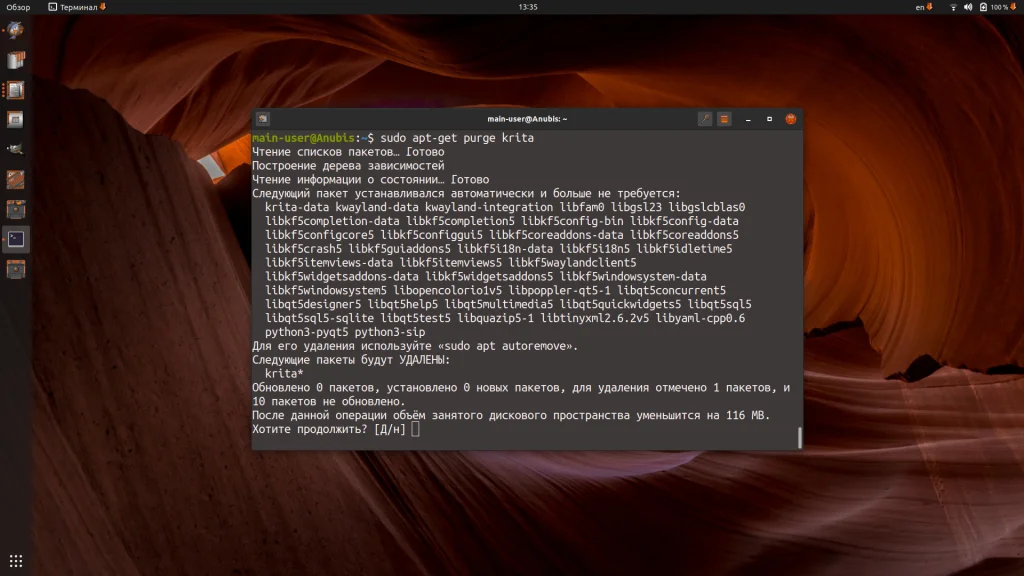Click the line Чтение информации о состоянии… Готово
The image size is (1024, 576).
point(370,180)
